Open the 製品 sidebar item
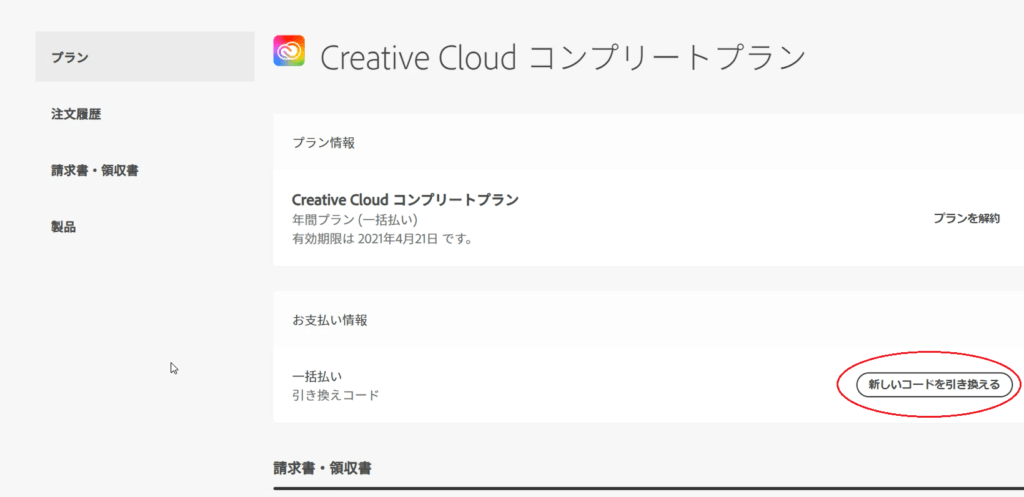This screenshot has height=497, width=1024. tap(63, 227)
